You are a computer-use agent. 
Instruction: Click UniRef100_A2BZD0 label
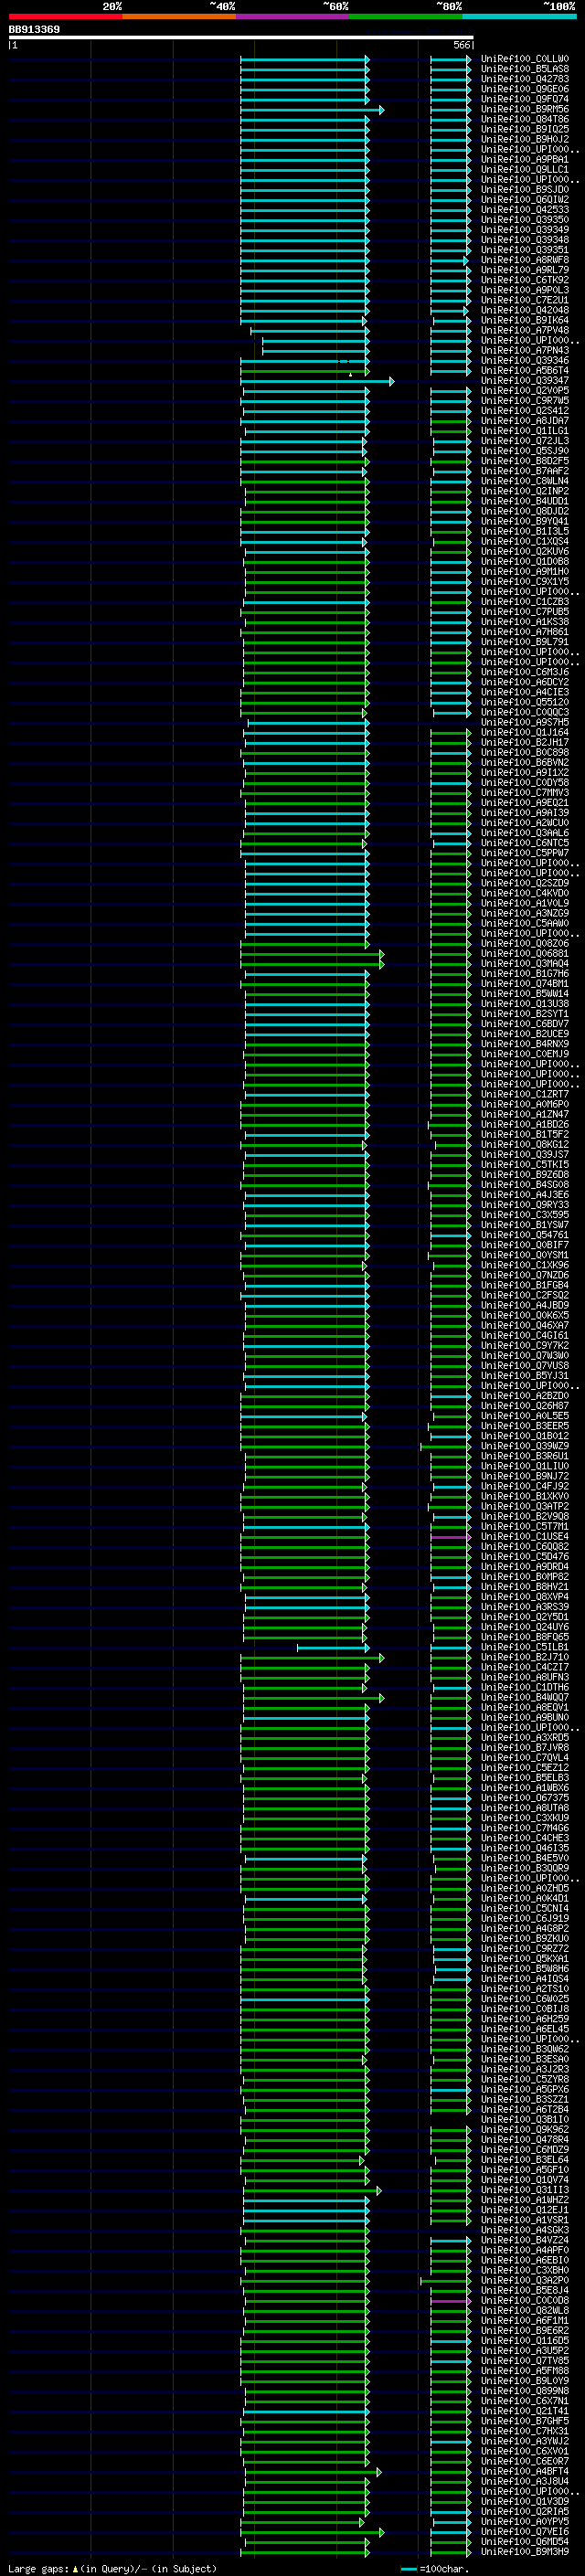click(525, 1395)
